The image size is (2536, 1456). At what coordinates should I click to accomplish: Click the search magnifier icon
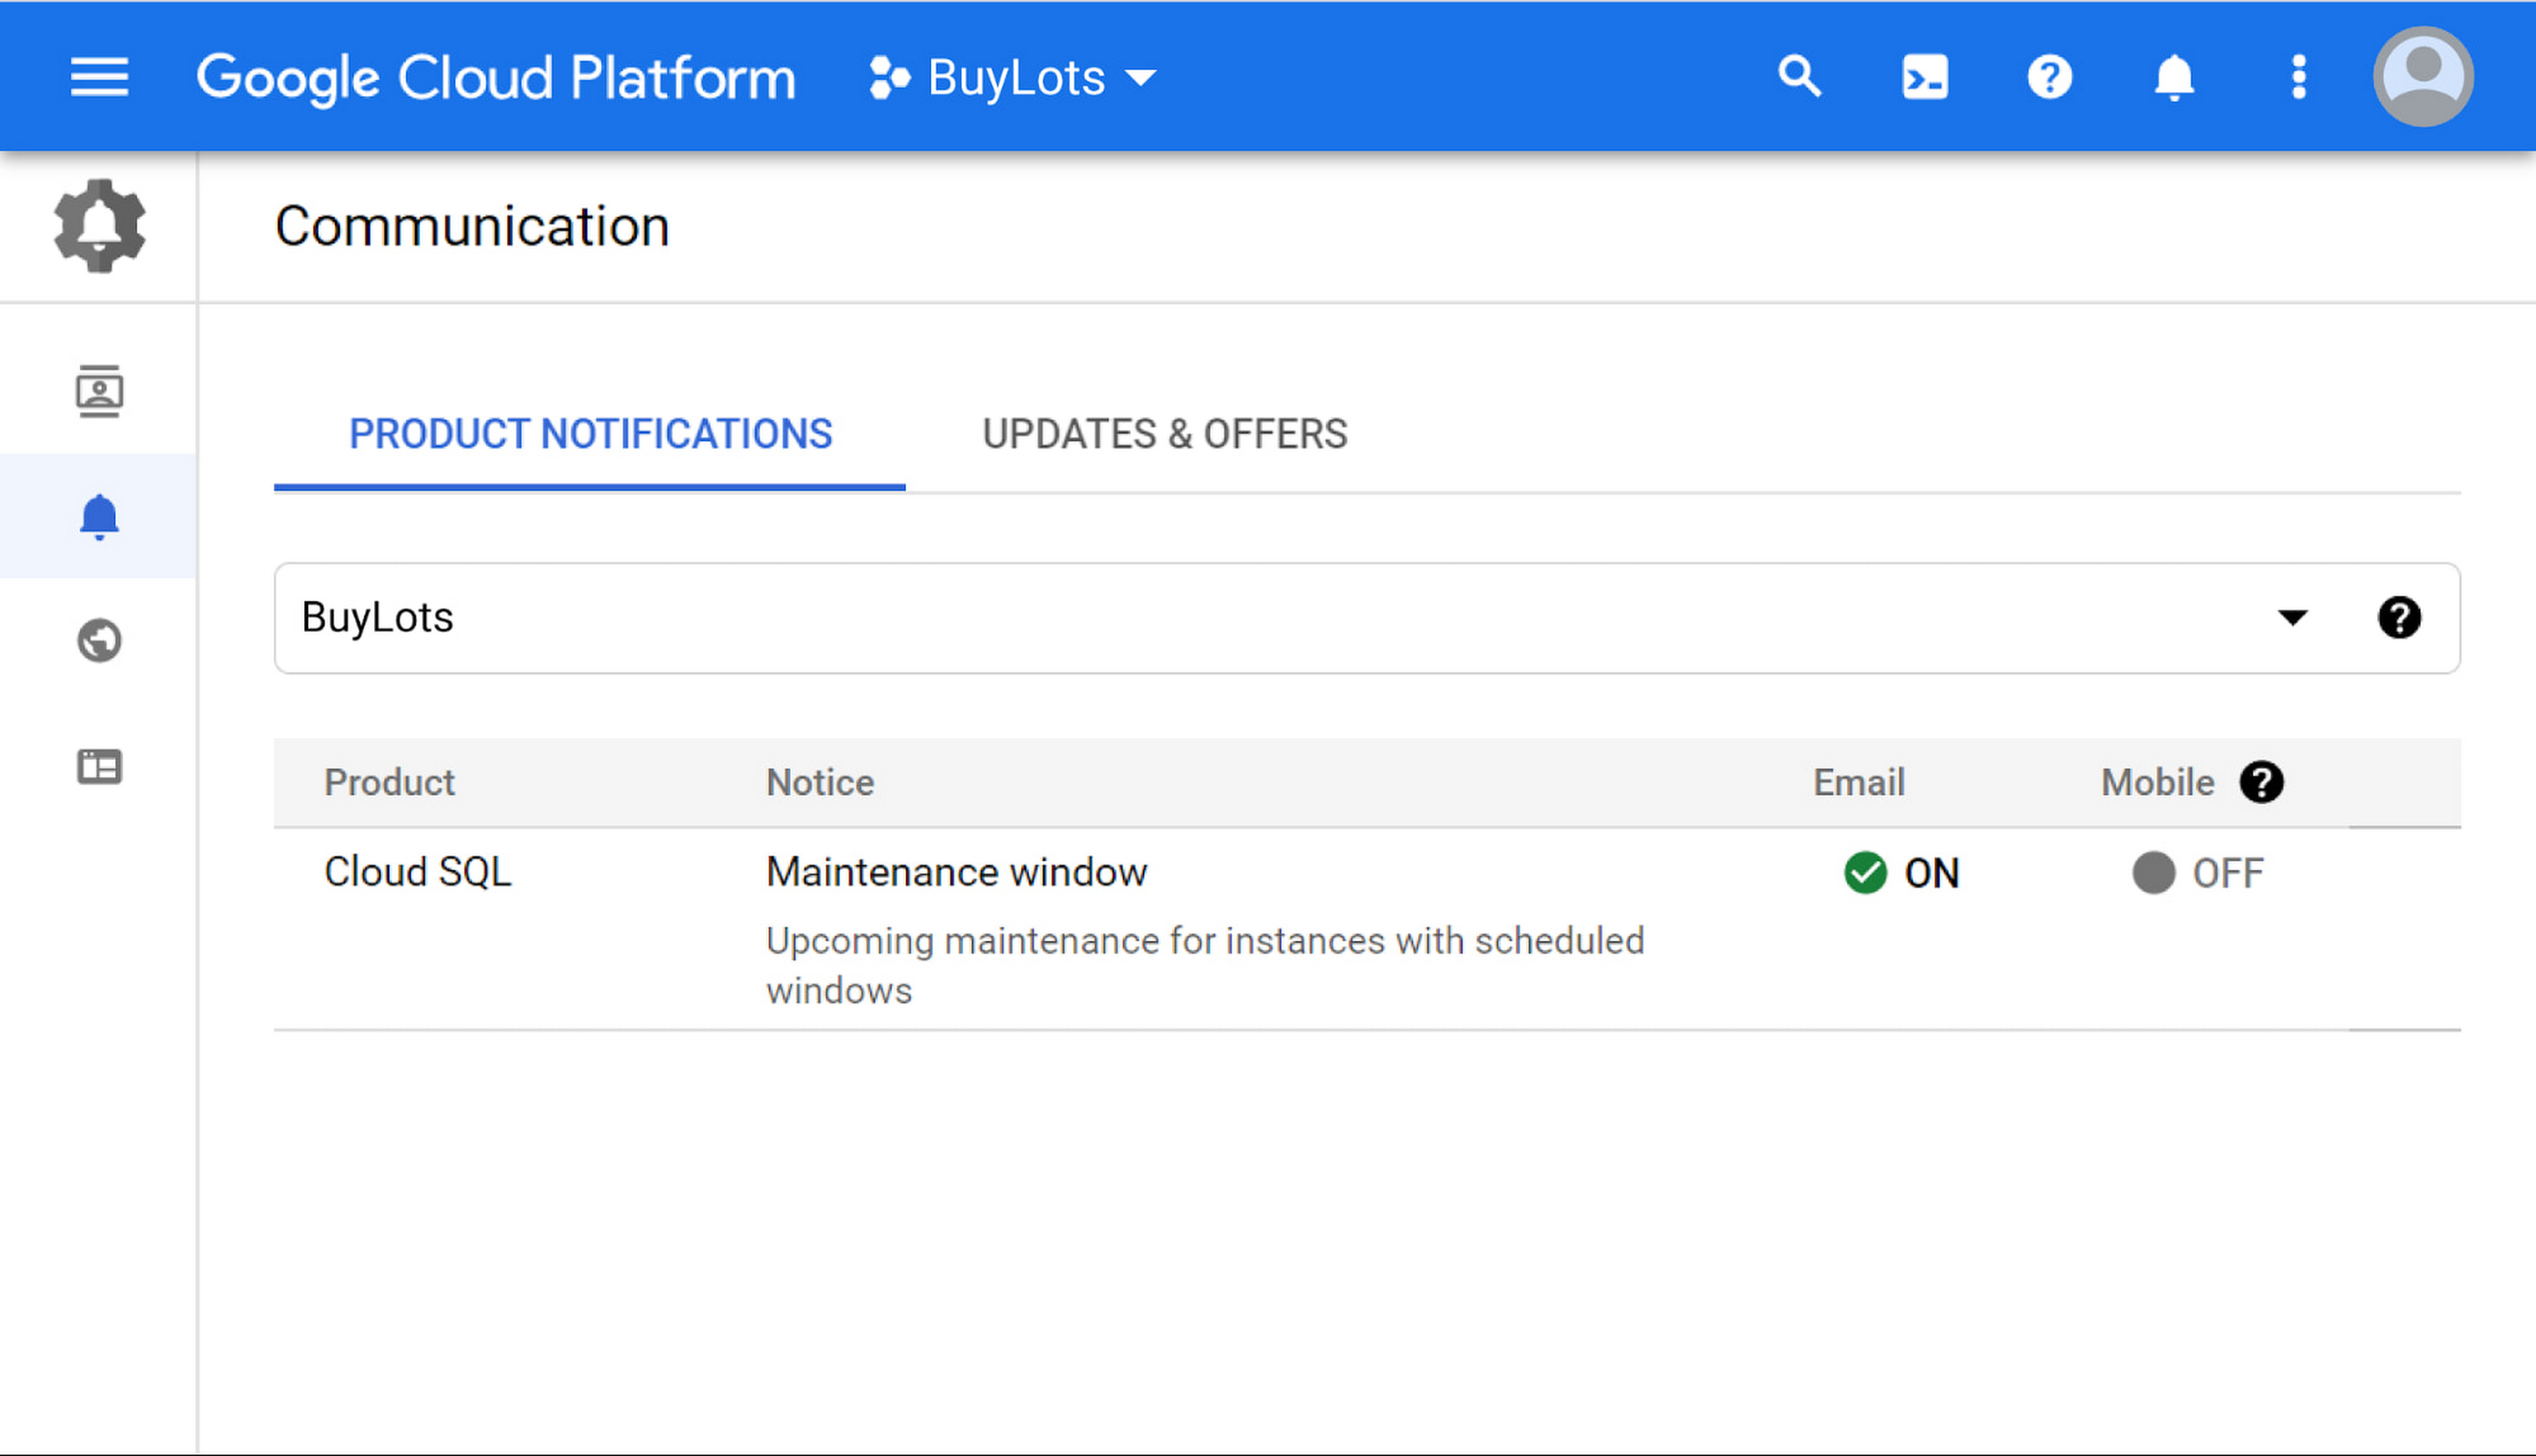click(1799, 77)
